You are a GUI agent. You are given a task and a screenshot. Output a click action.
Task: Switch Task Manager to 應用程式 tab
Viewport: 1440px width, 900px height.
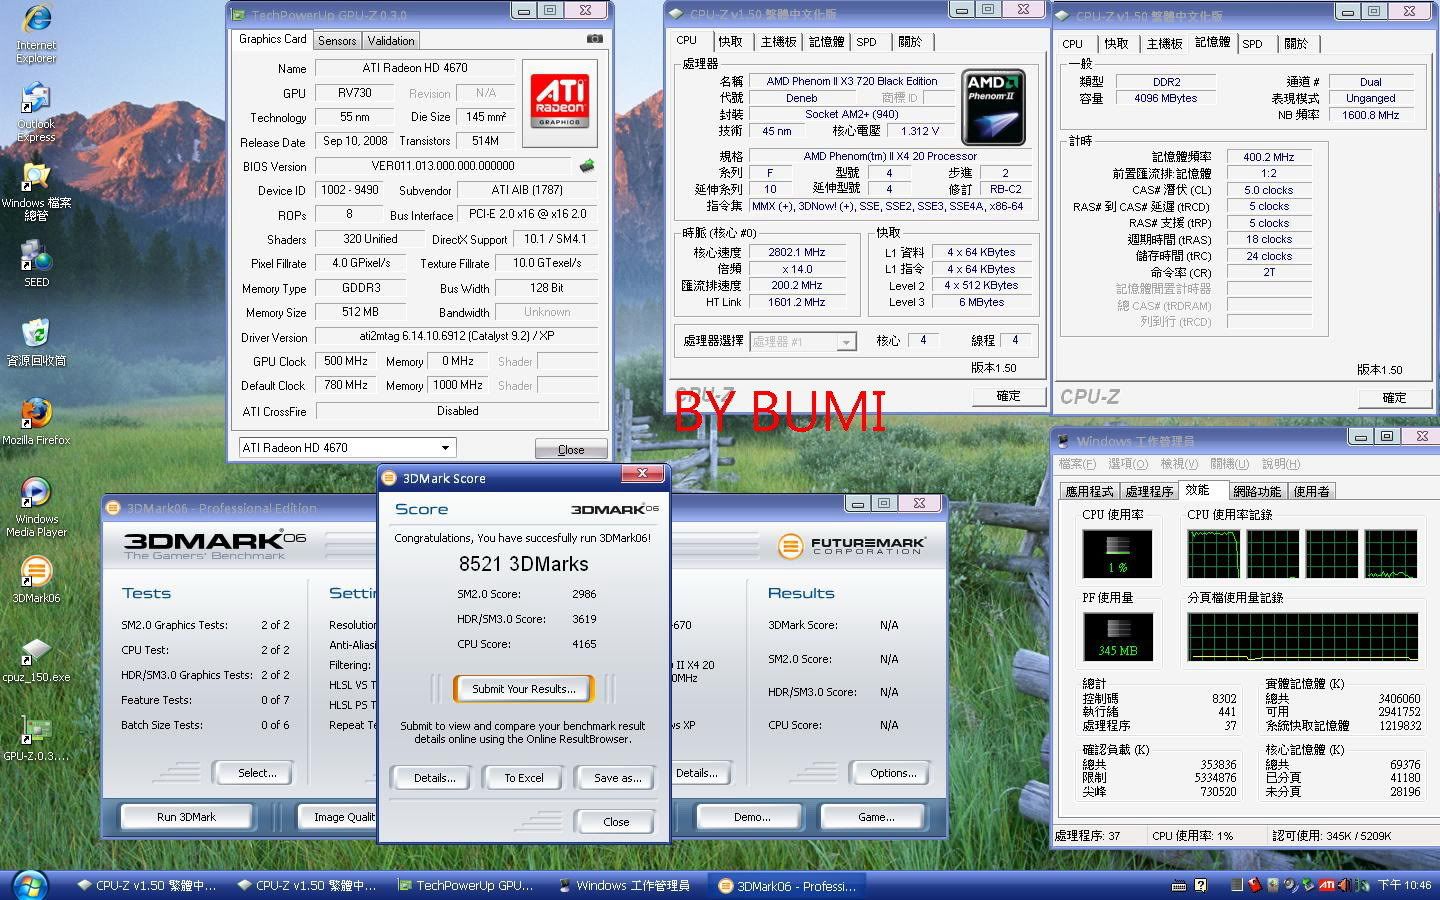[1089, 491]
